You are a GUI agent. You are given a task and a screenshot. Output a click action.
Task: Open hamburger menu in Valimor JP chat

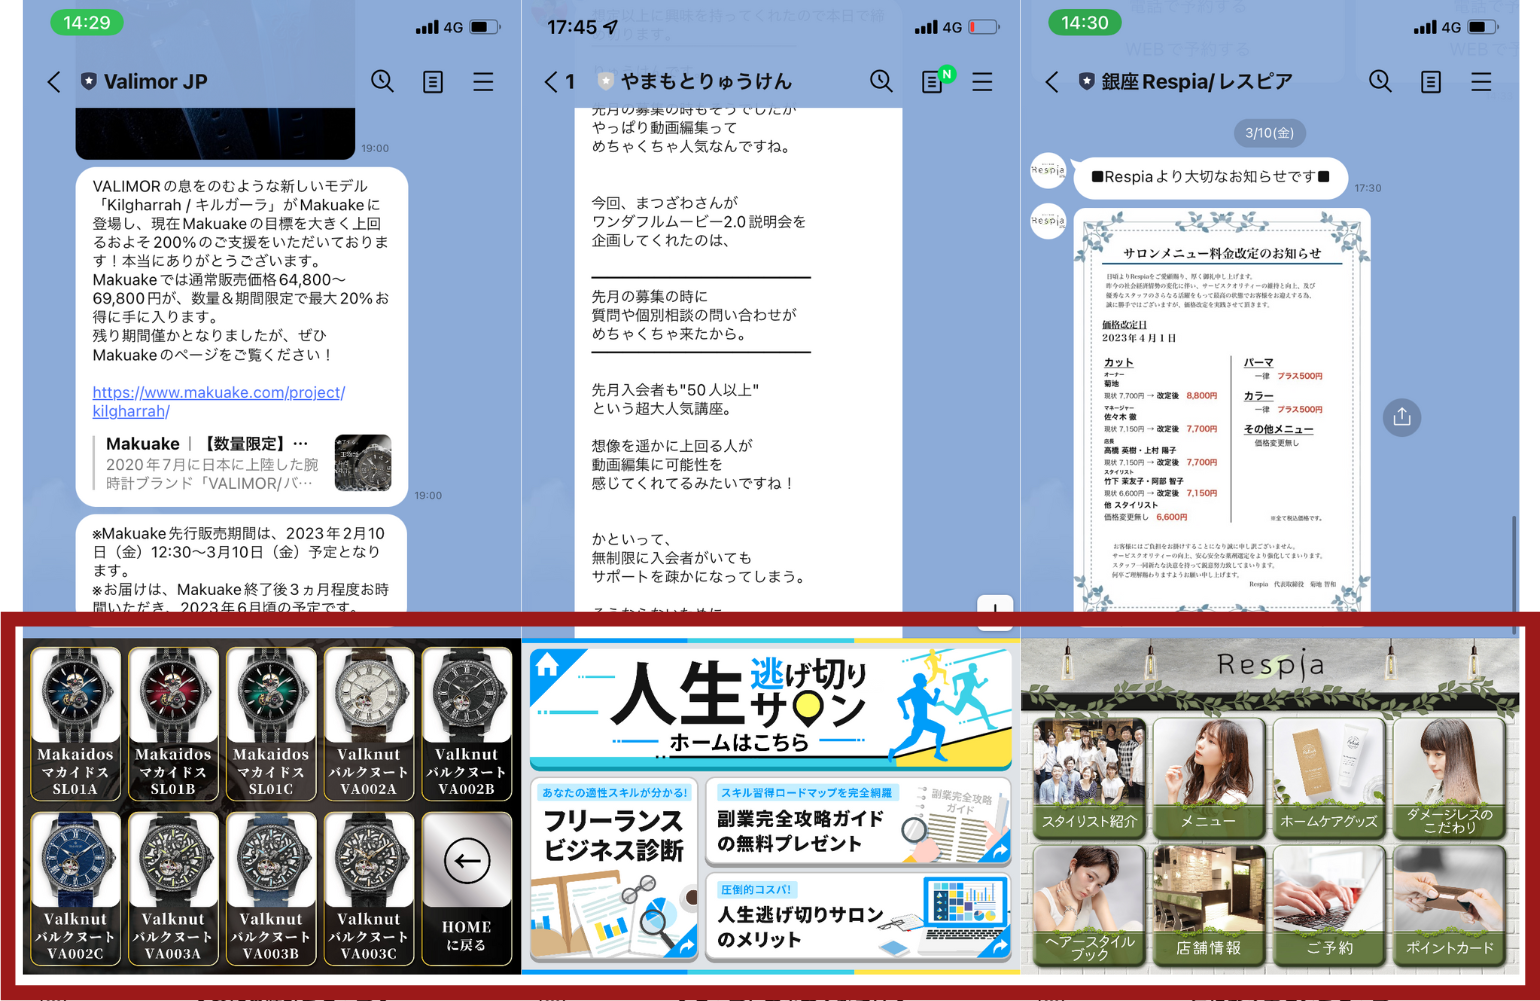tap(483, 81)
